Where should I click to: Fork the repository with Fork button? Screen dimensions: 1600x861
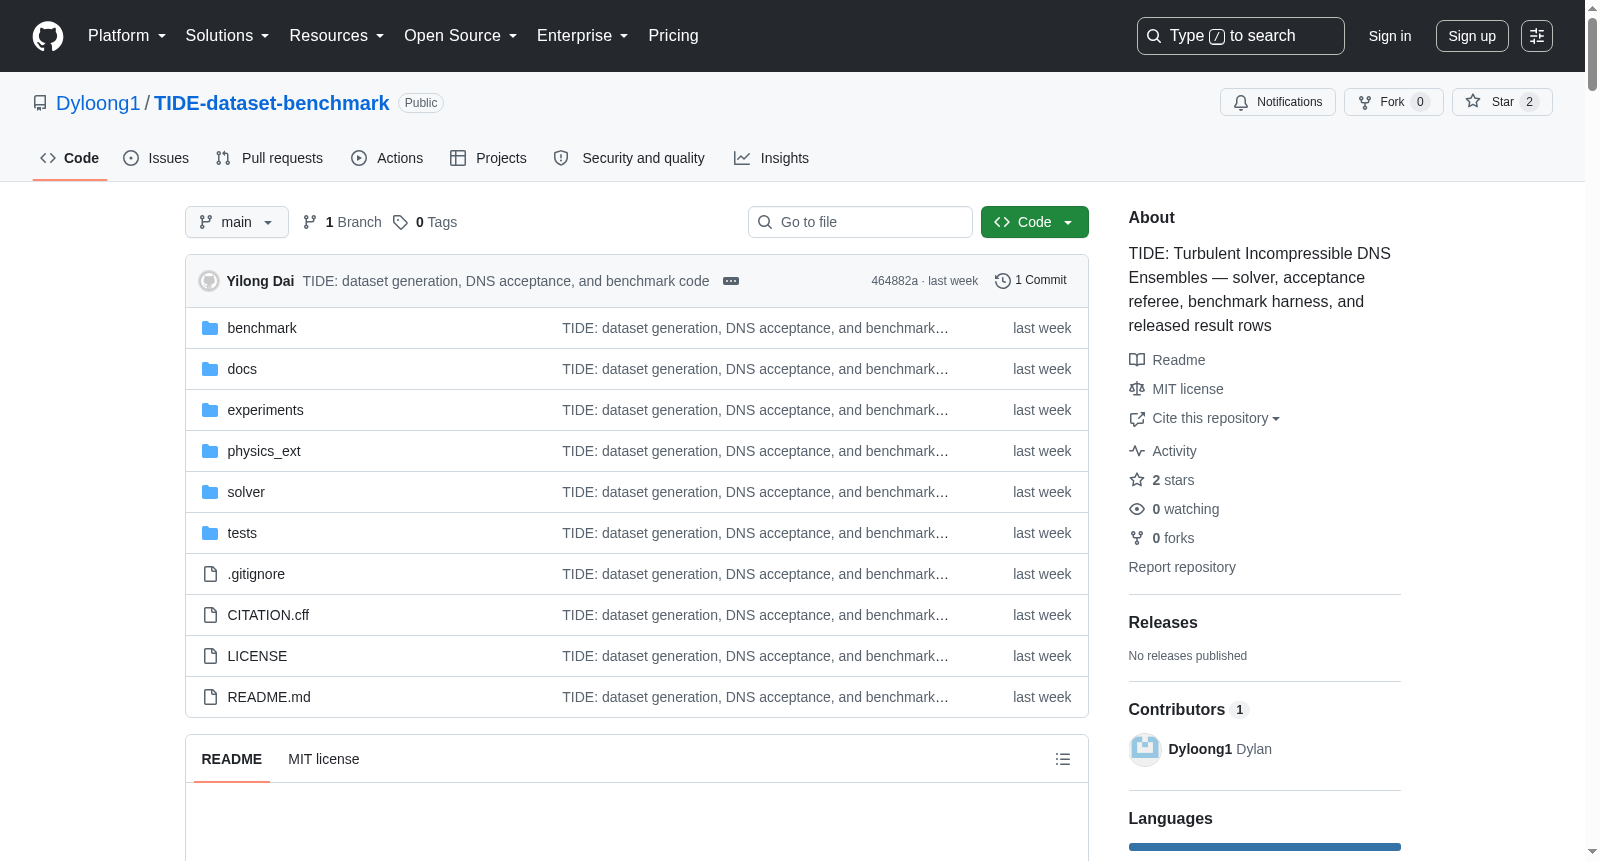(1394, 102)
